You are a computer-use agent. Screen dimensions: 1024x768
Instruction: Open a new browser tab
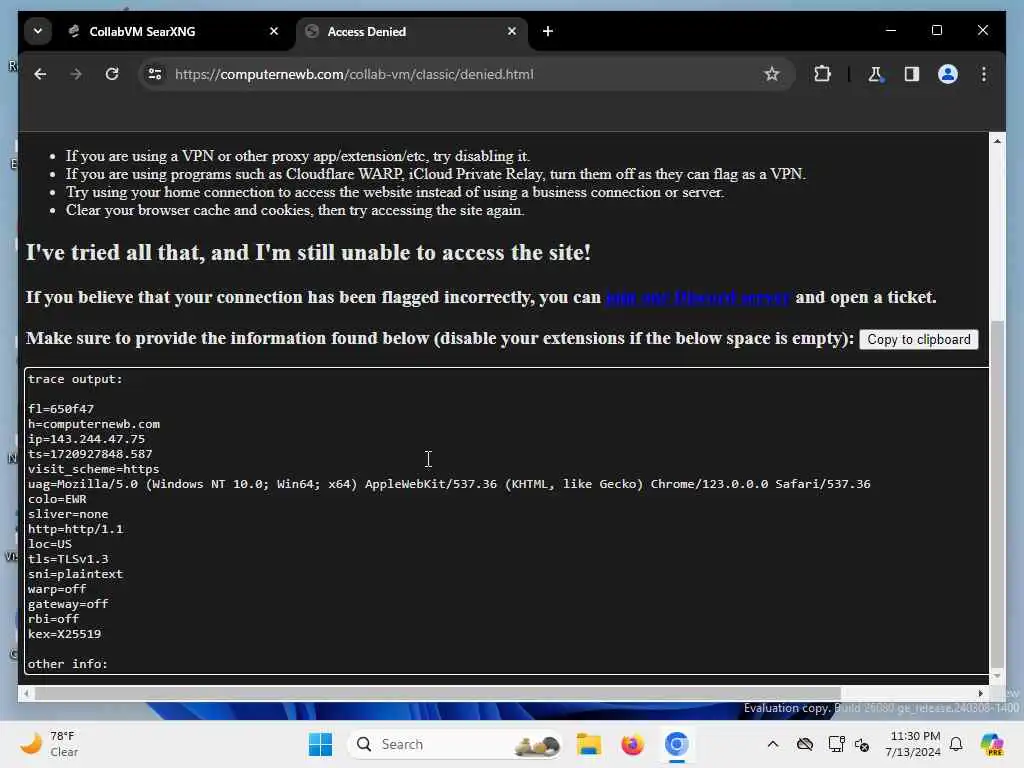tap(548, 31)
